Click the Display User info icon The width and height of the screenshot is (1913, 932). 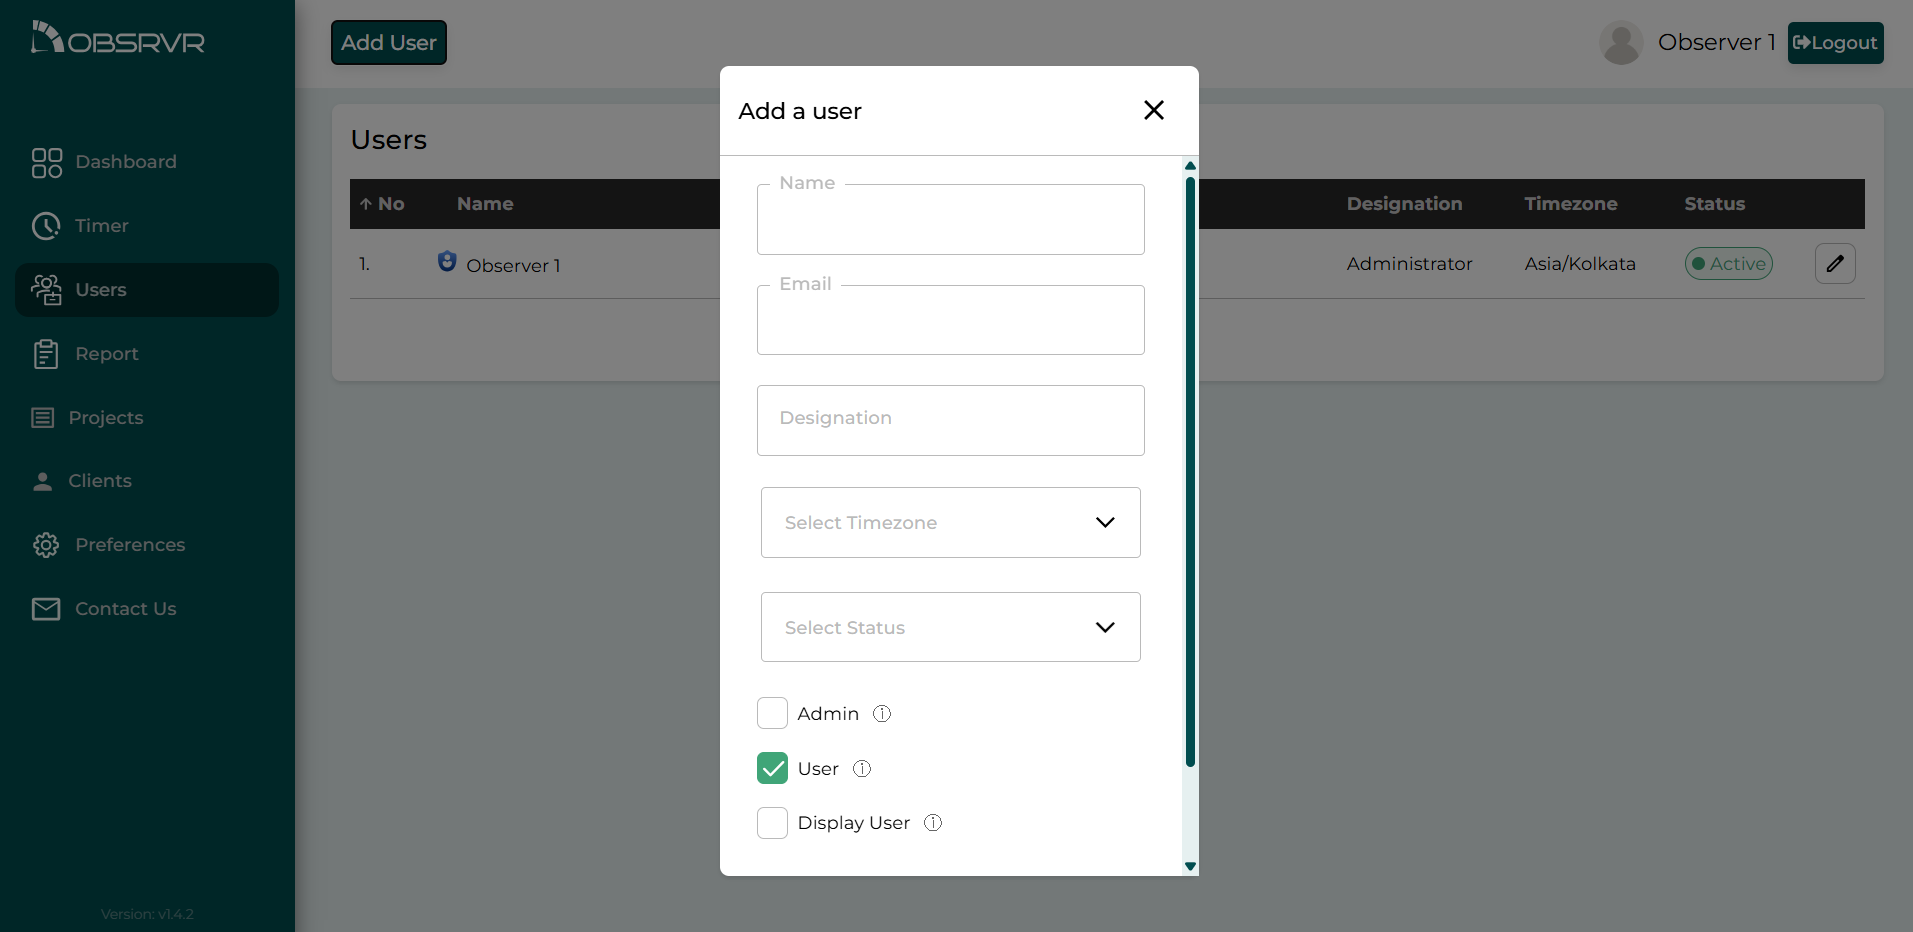click(x=932, y=823)
